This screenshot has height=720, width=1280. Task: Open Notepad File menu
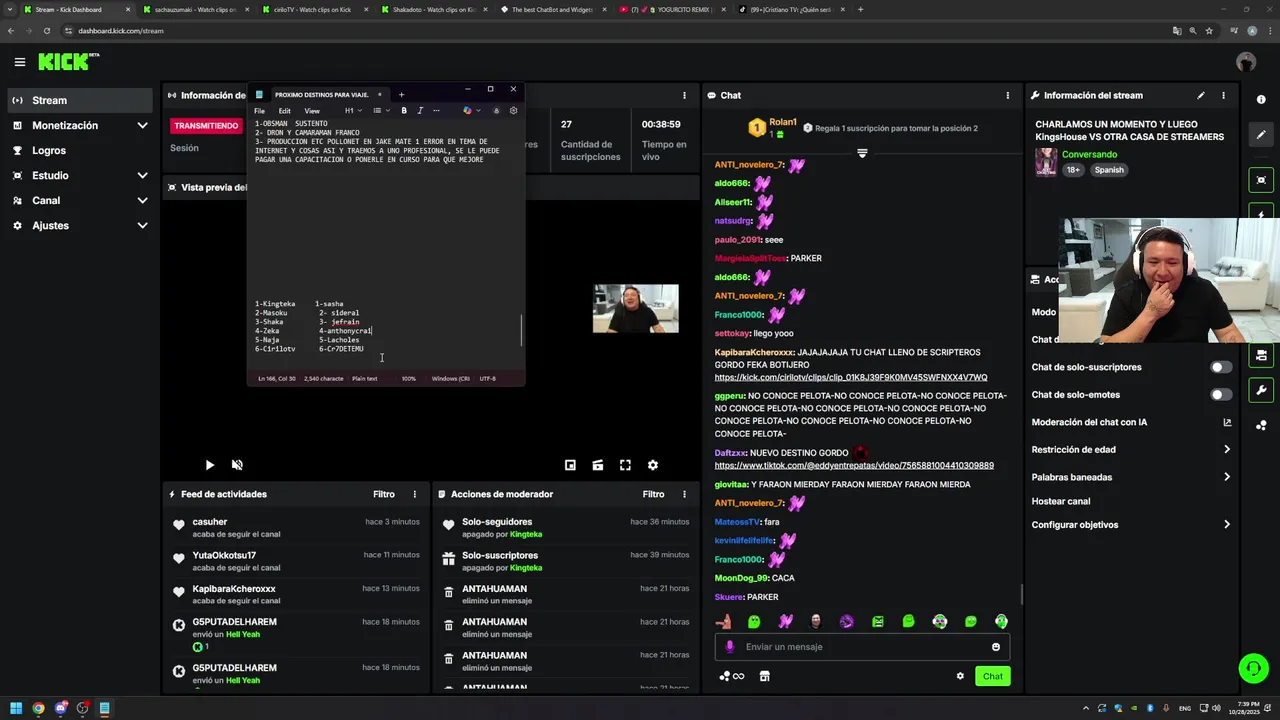[259, 111]
